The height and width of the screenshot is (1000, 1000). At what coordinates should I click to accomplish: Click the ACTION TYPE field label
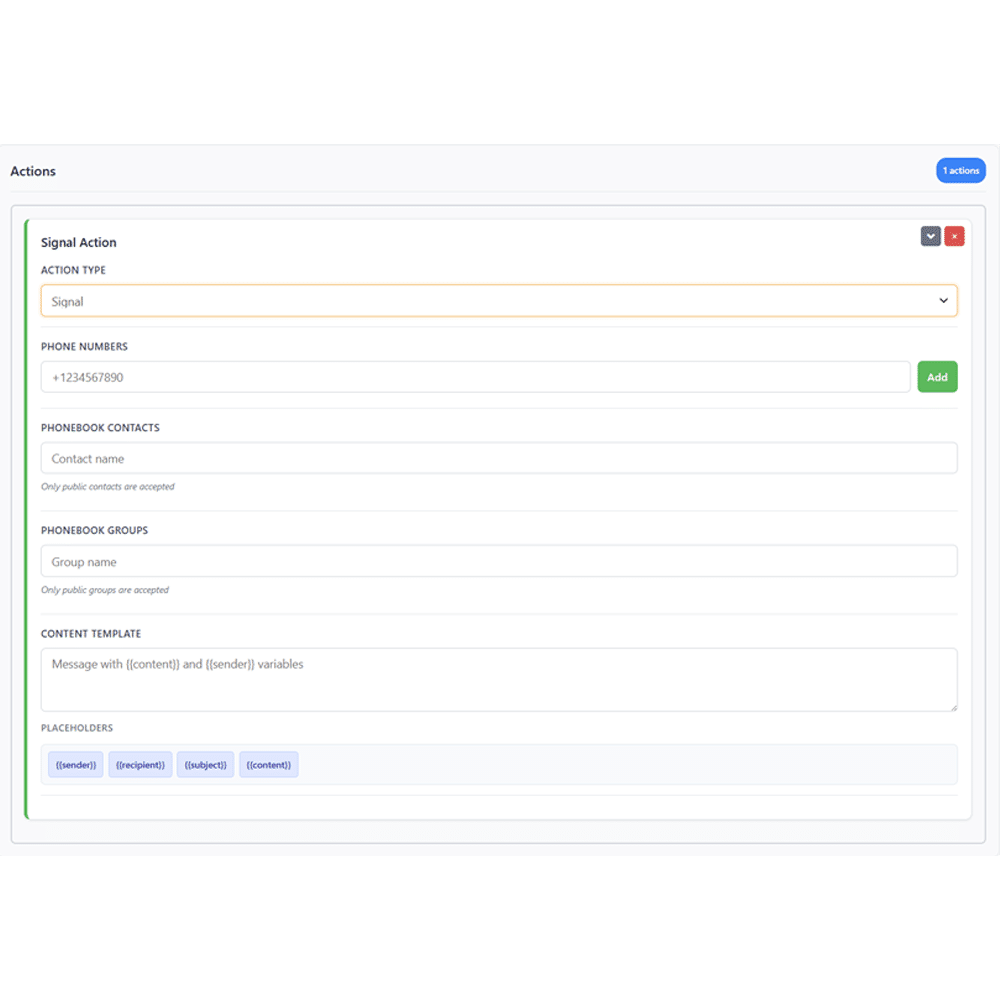coord(73,270)
